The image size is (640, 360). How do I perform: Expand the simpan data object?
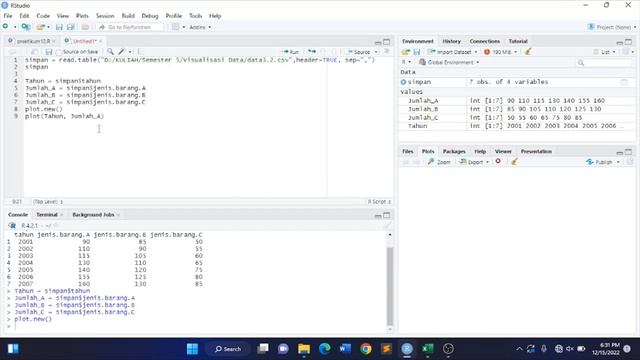pyautogui.click(x=403, y=82)
